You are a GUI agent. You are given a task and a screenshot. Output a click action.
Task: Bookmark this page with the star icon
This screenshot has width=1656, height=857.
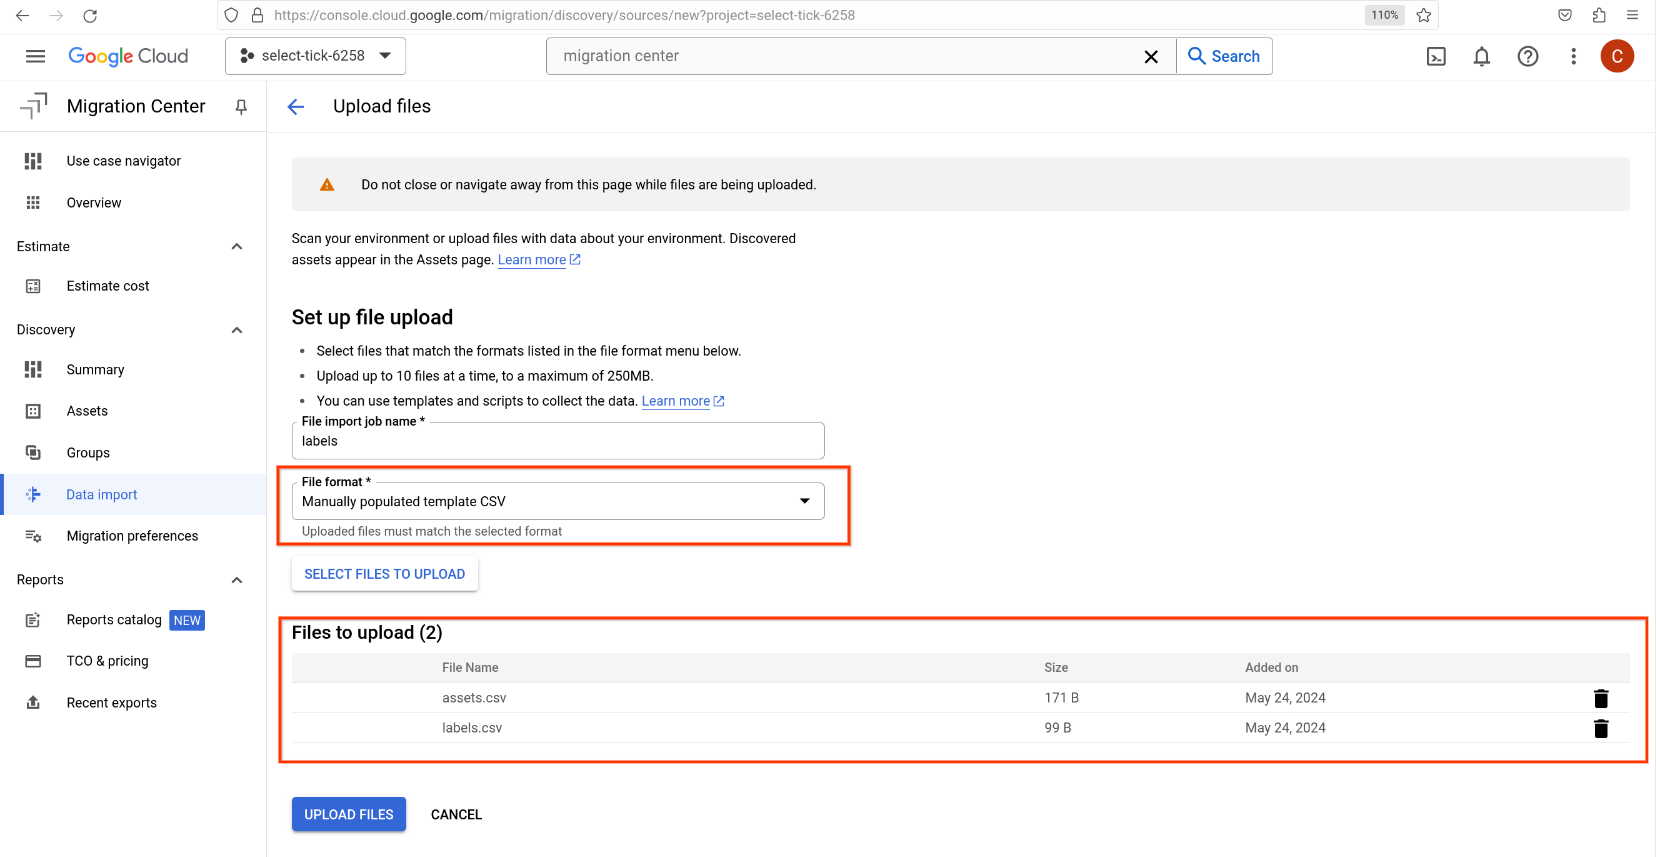click(1424, 15)
